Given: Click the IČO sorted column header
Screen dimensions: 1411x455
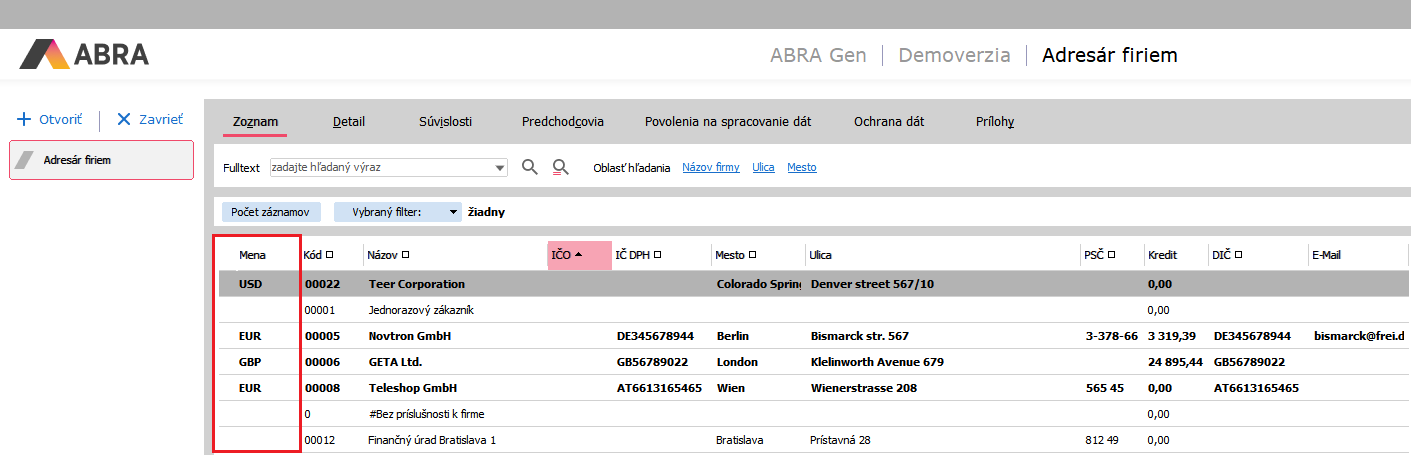Looking at the screenshot, I should tap(579, 255).
